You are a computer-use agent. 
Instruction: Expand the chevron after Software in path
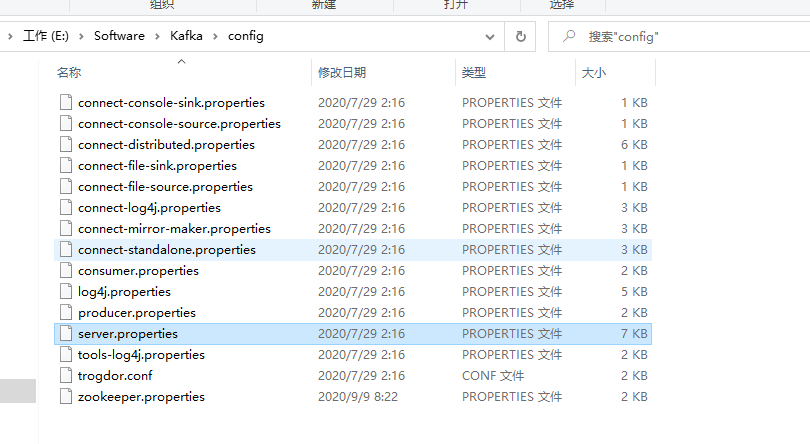point(157,36)
